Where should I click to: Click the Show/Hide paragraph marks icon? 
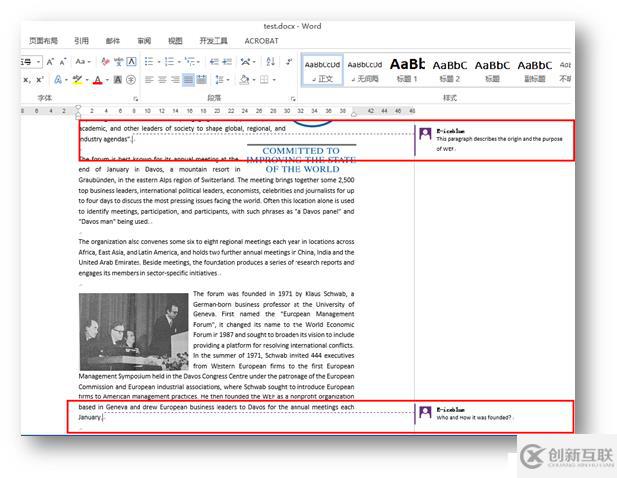[x=289, y=61]
